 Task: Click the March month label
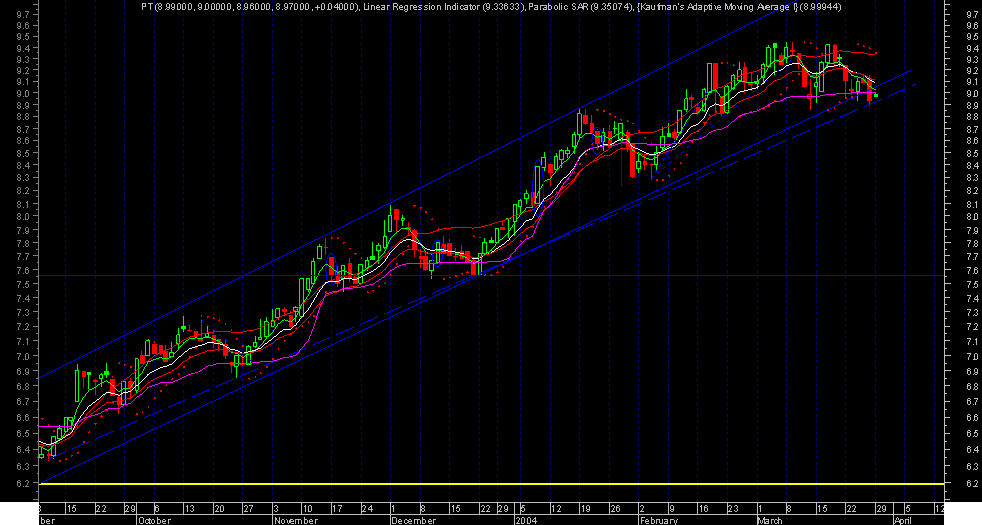coord(769,521)
